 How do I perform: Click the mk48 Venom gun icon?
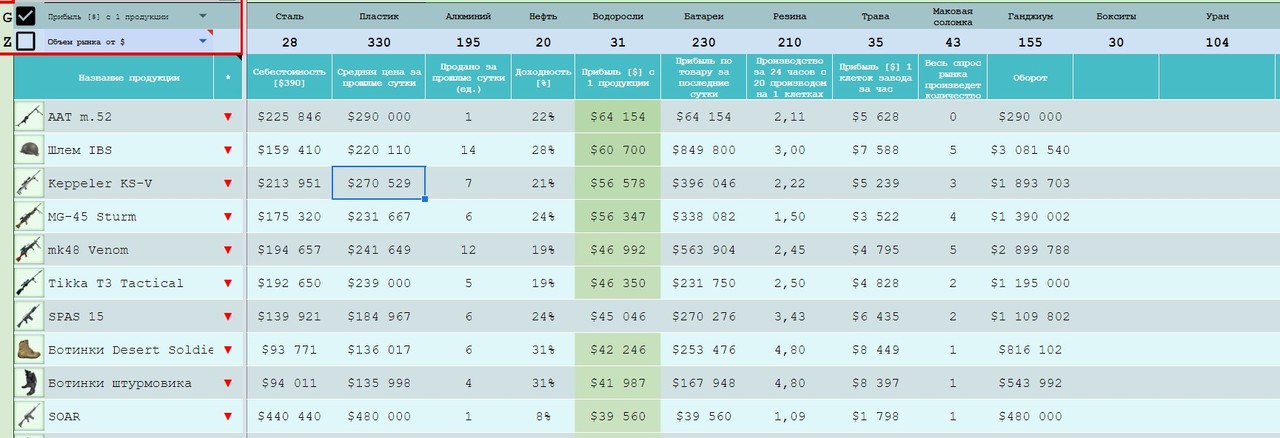coord(29,250)
